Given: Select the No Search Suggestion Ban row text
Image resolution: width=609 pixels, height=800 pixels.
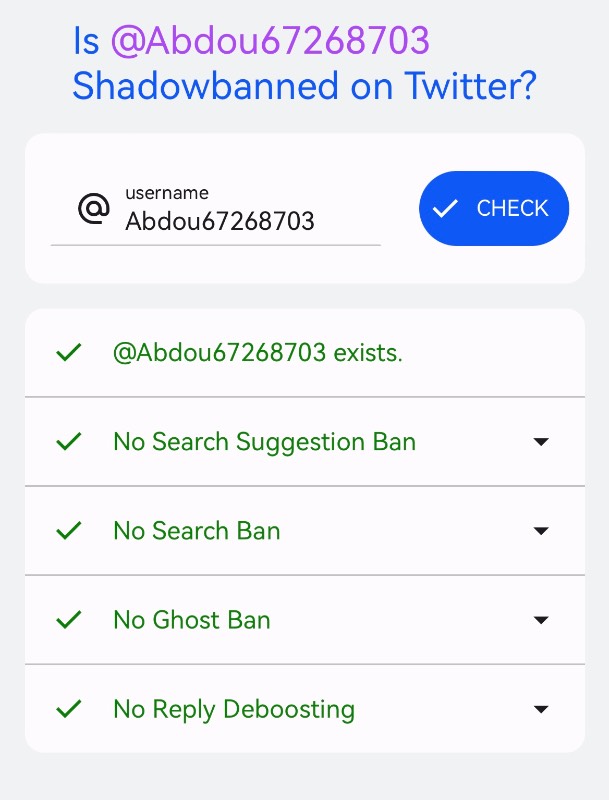Looking at the screenshot, I should [x=264, y=442].
